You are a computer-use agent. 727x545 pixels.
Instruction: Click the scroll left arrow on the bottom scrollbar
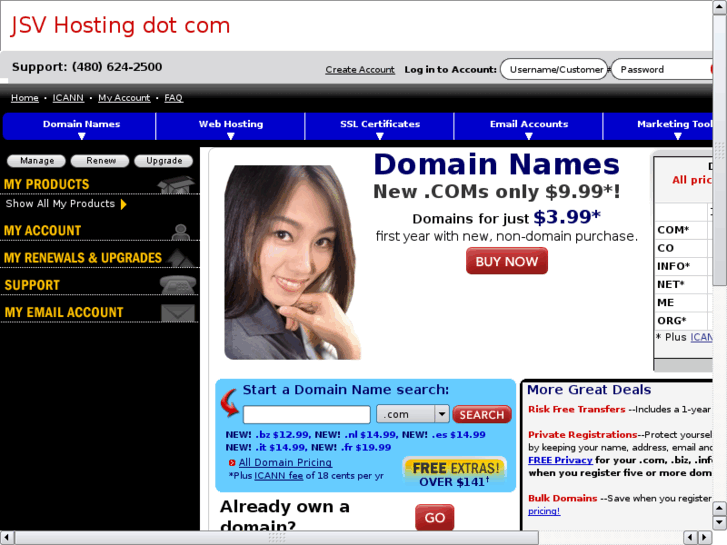[x=7, y=538]
